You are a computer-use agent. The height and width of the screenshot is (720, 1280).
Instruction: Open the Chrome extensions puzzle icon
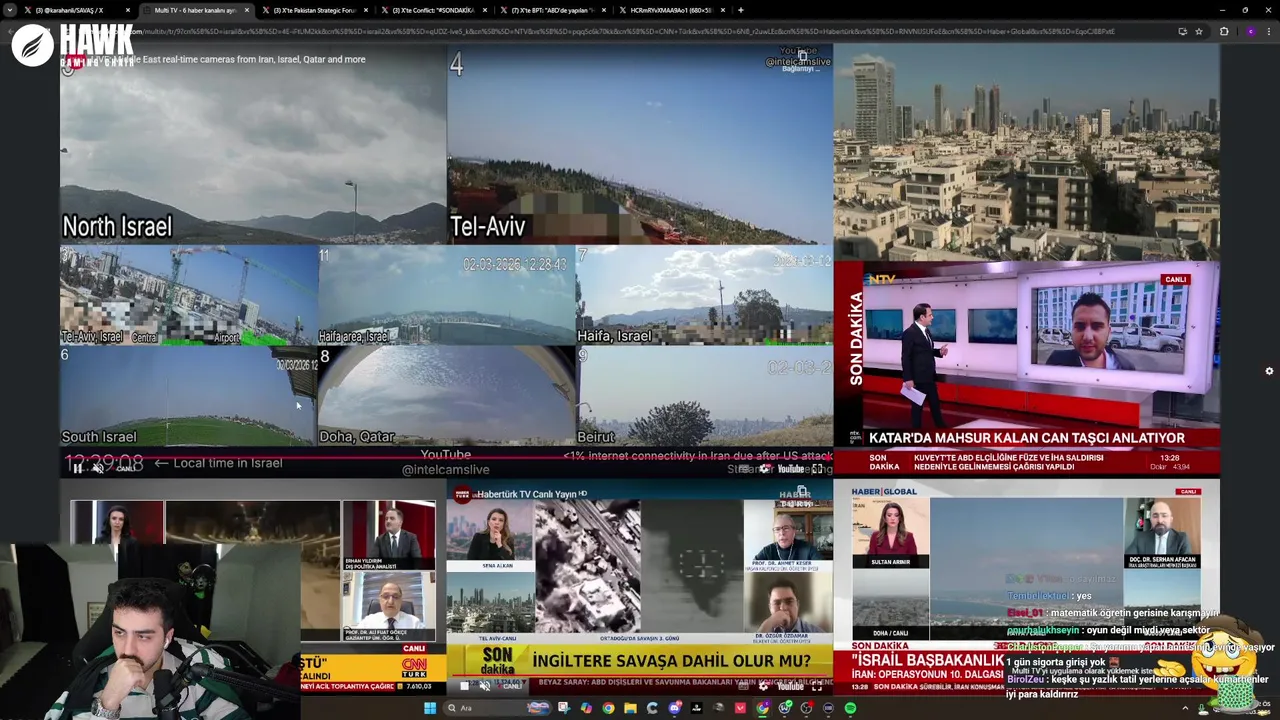click(1224, 31)
